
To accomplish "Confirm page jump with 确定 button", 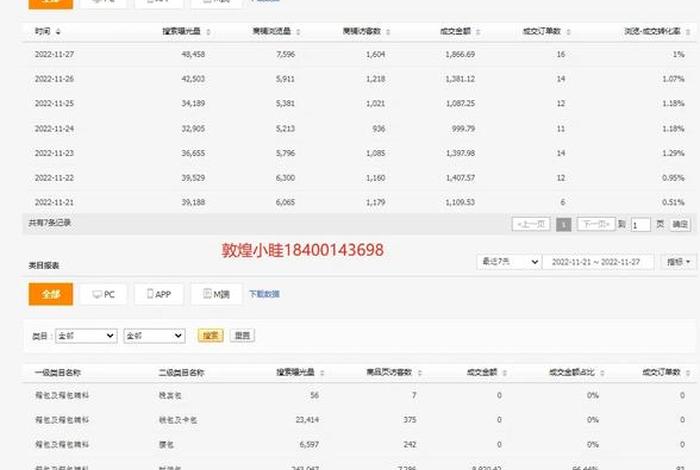I will 680,225.
